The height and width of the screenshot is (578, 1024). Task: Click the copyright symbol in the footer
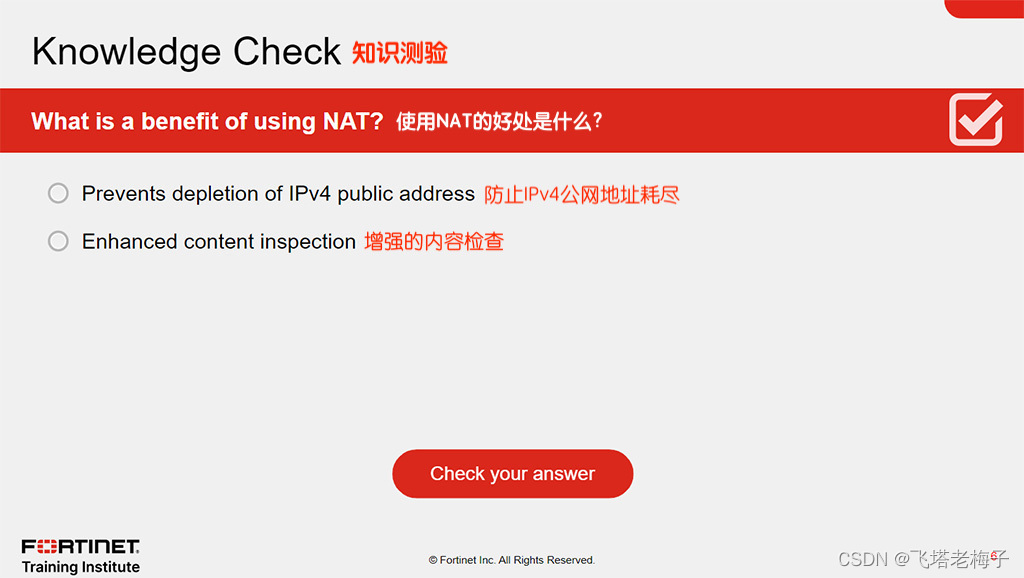(x=433, y=560)
